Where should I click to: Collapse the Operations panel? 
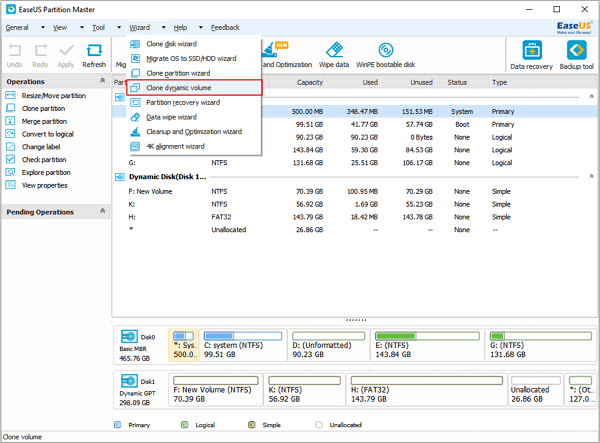(102, 80)
